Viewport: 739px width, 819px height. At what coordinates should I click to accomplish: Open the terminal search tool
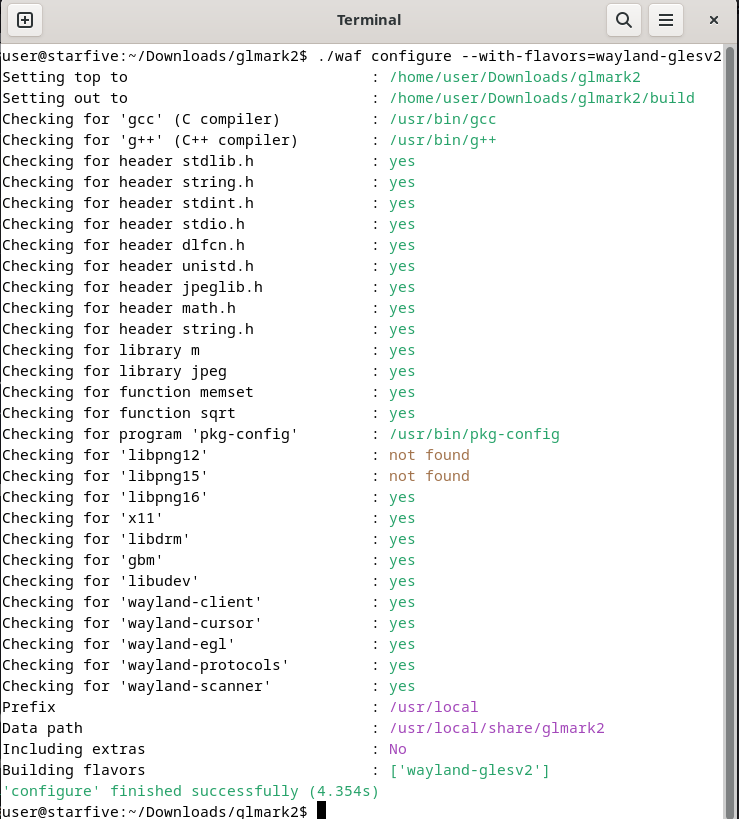pyautogui.click(x=624, y=20)
